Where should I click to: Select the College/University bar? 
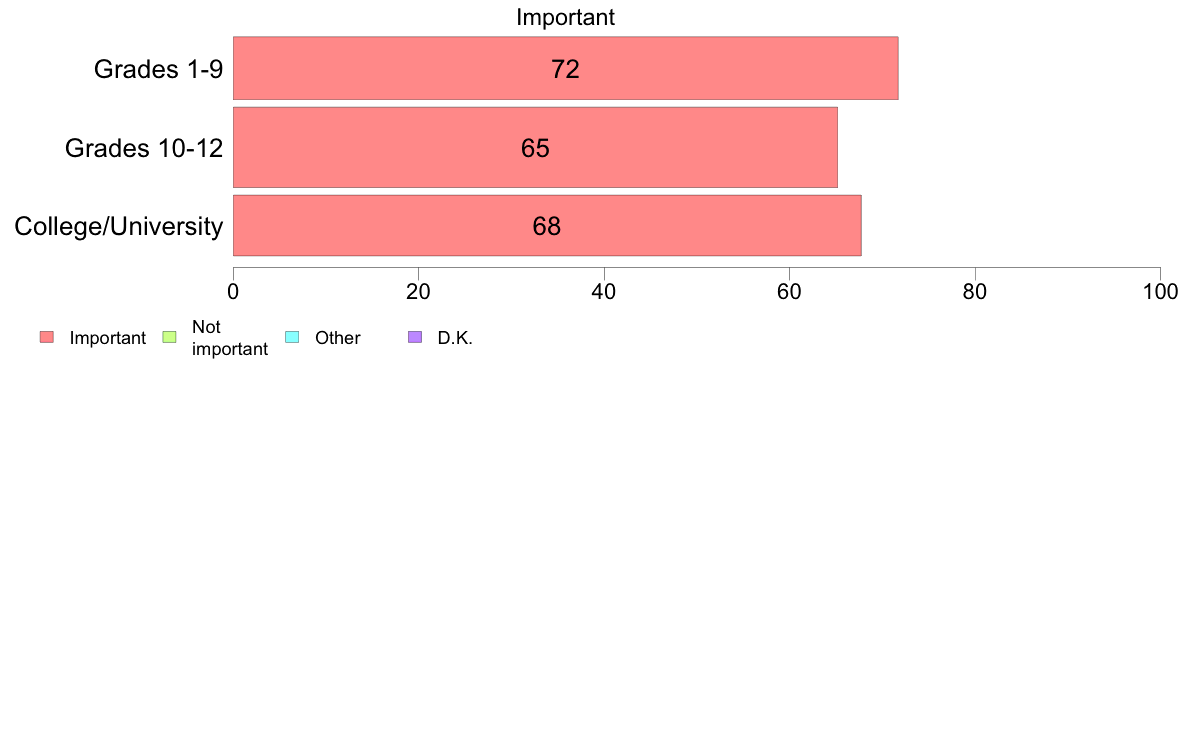point(547,226)
